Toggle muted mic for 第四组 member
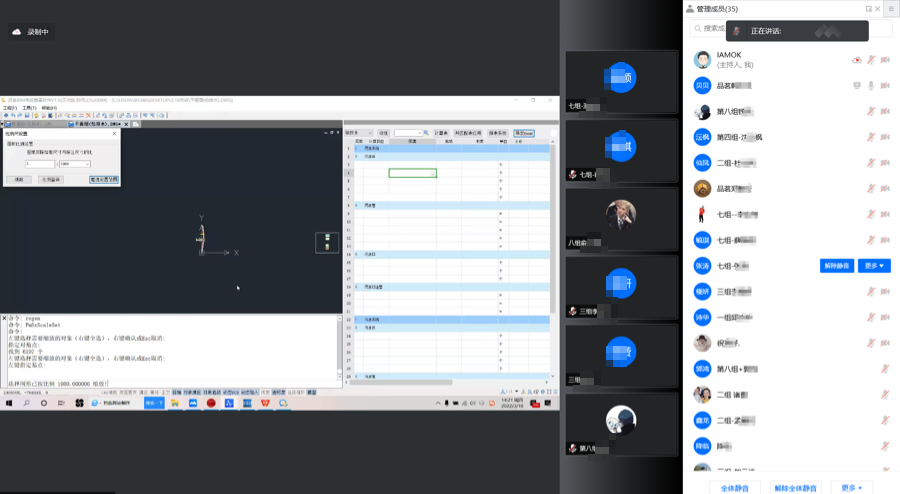 871,137
